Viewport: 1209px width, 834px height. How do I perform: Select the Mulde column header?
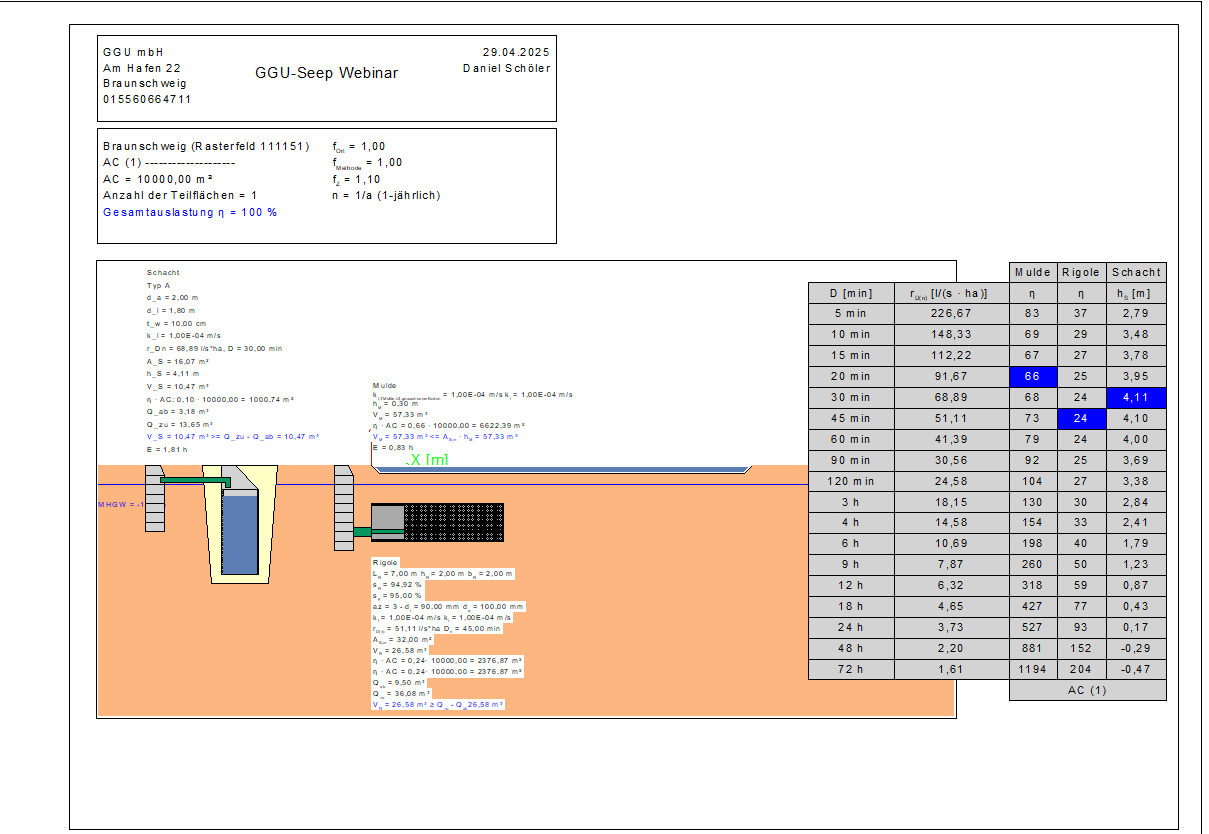(1033, 272)
